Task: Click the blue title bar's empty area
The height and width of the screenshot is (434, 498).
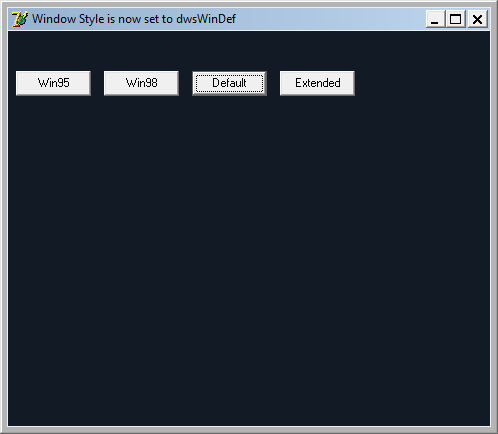Action: [330, 19]
